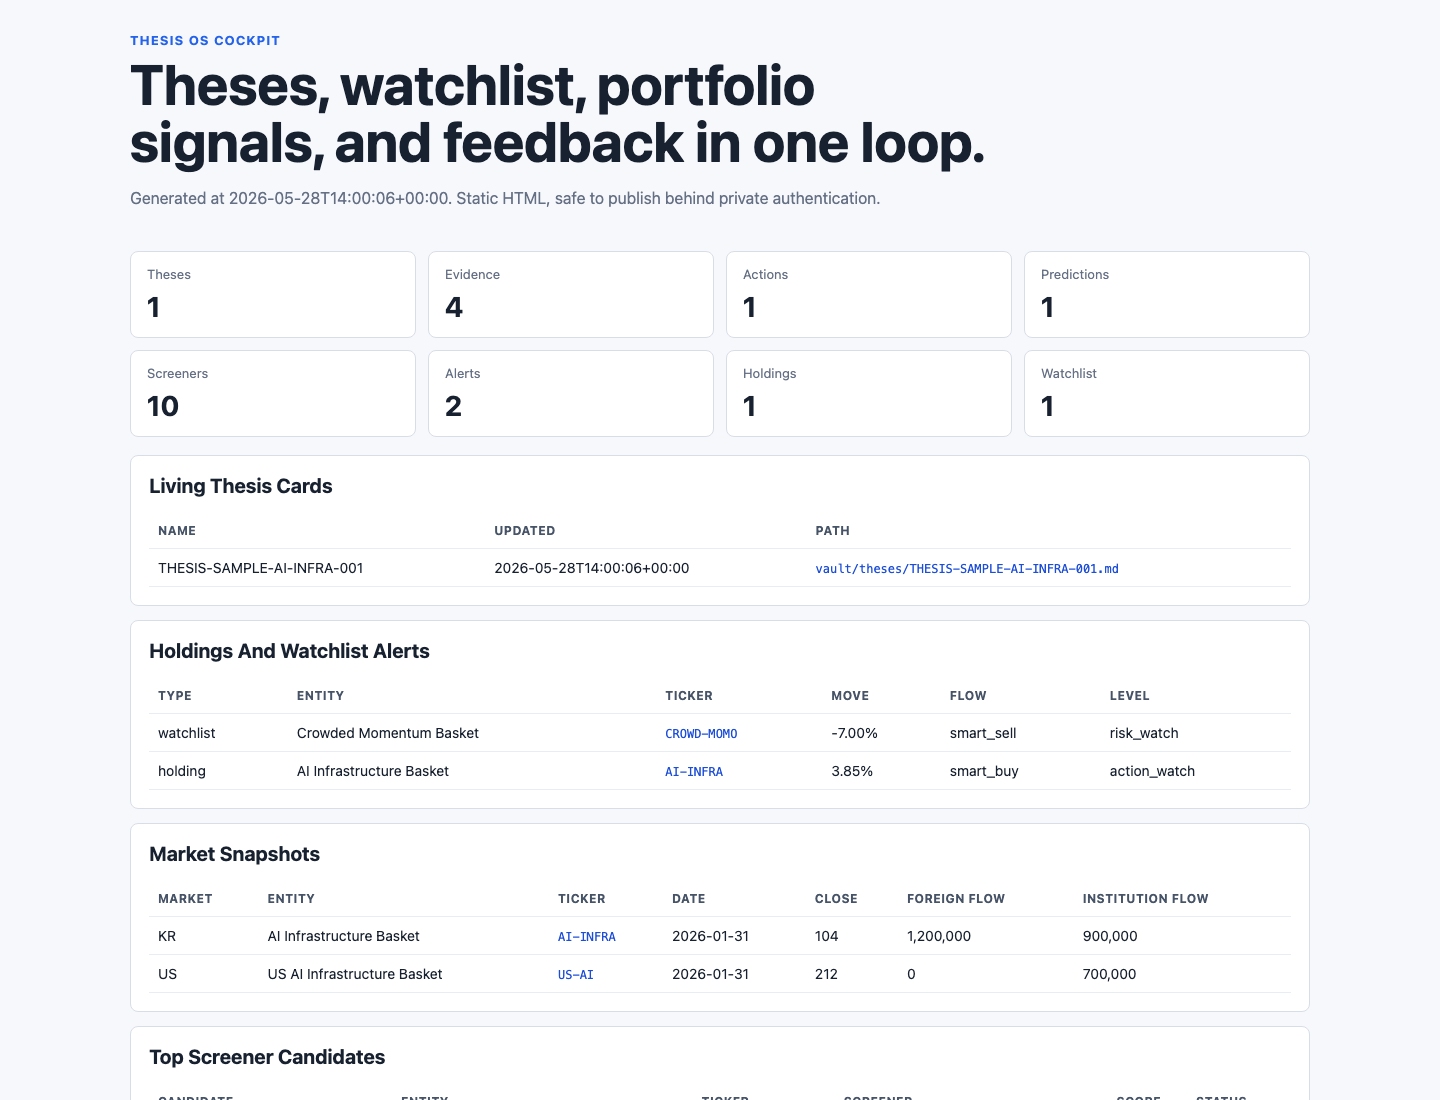Click the 3.85% move value
This screenshot has width=1440, height=1100.
[852, 771]
